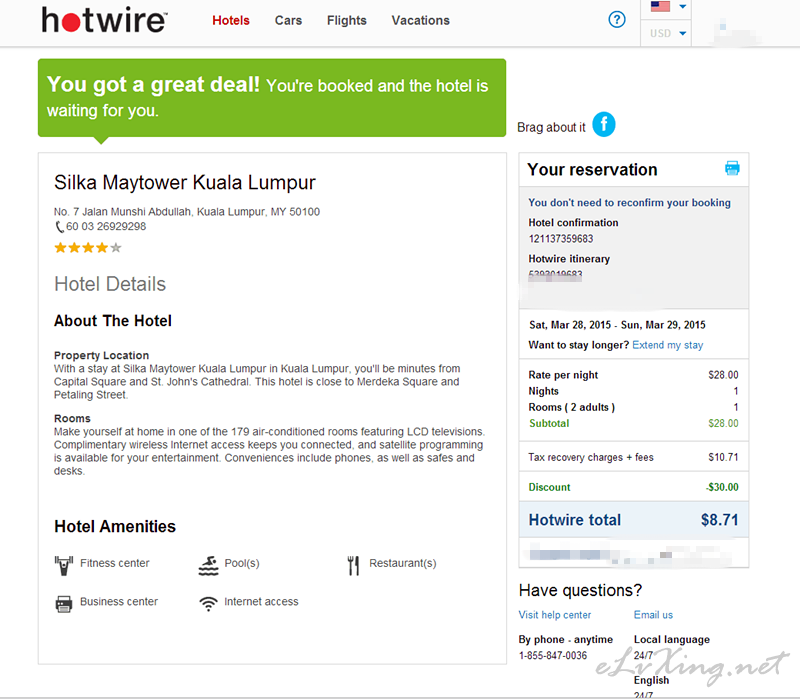
Task: Open the Visit help center link
Action: [555, 615]
